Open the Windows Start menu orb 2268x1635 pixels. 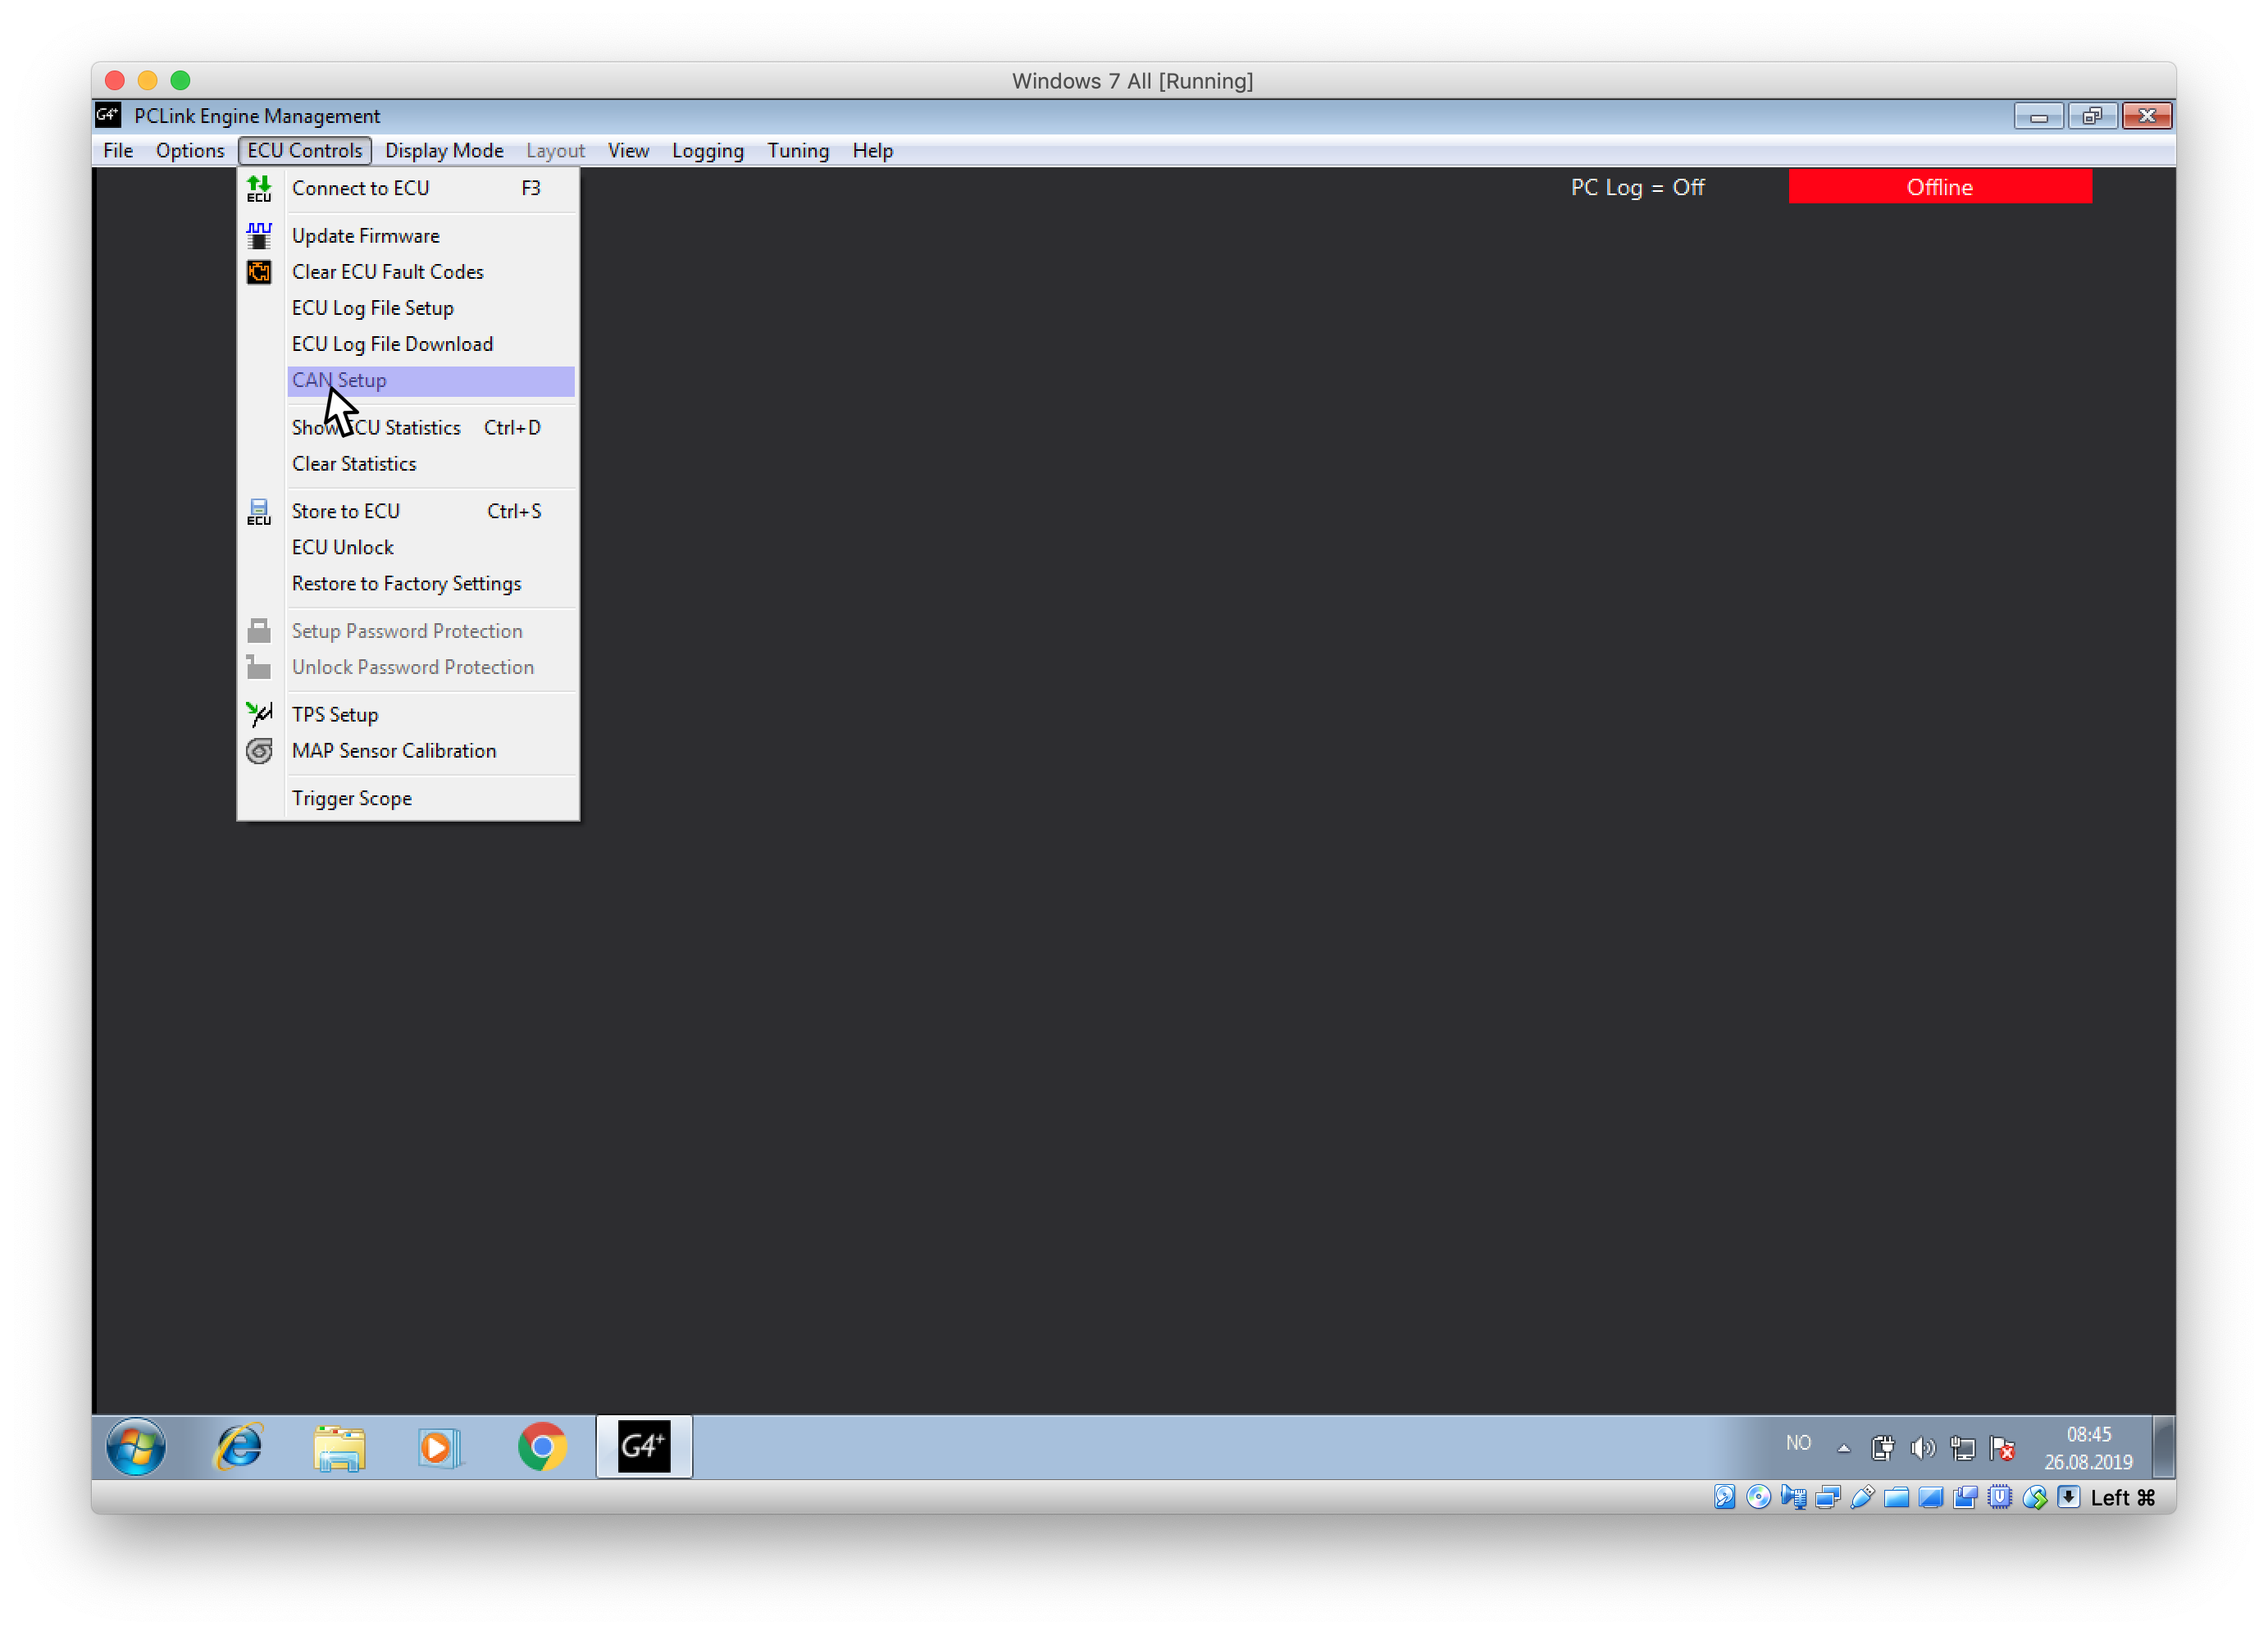tap(135, 1446)
